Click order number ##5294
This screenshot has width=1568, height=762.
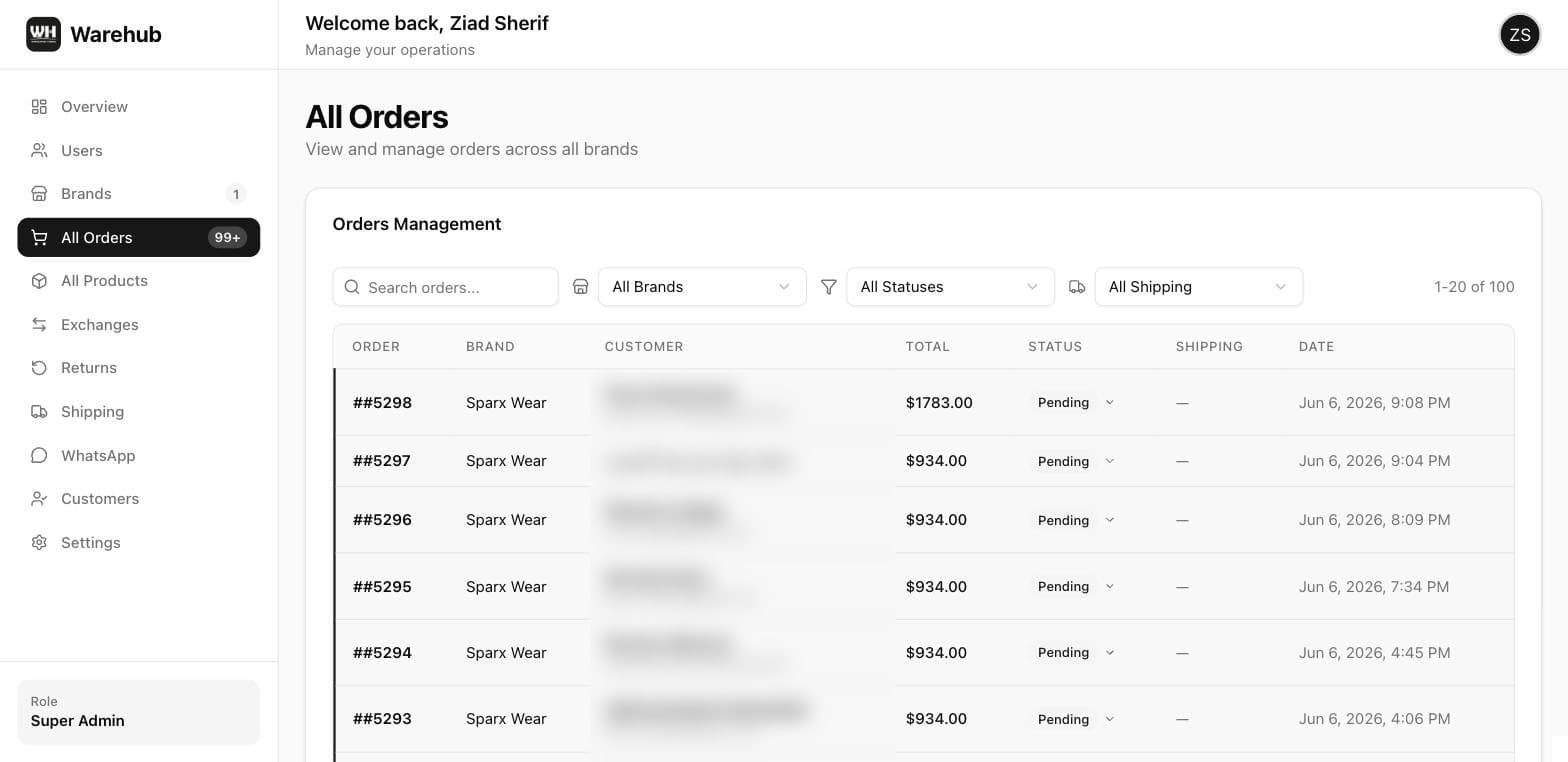click(x=382, y=652)
